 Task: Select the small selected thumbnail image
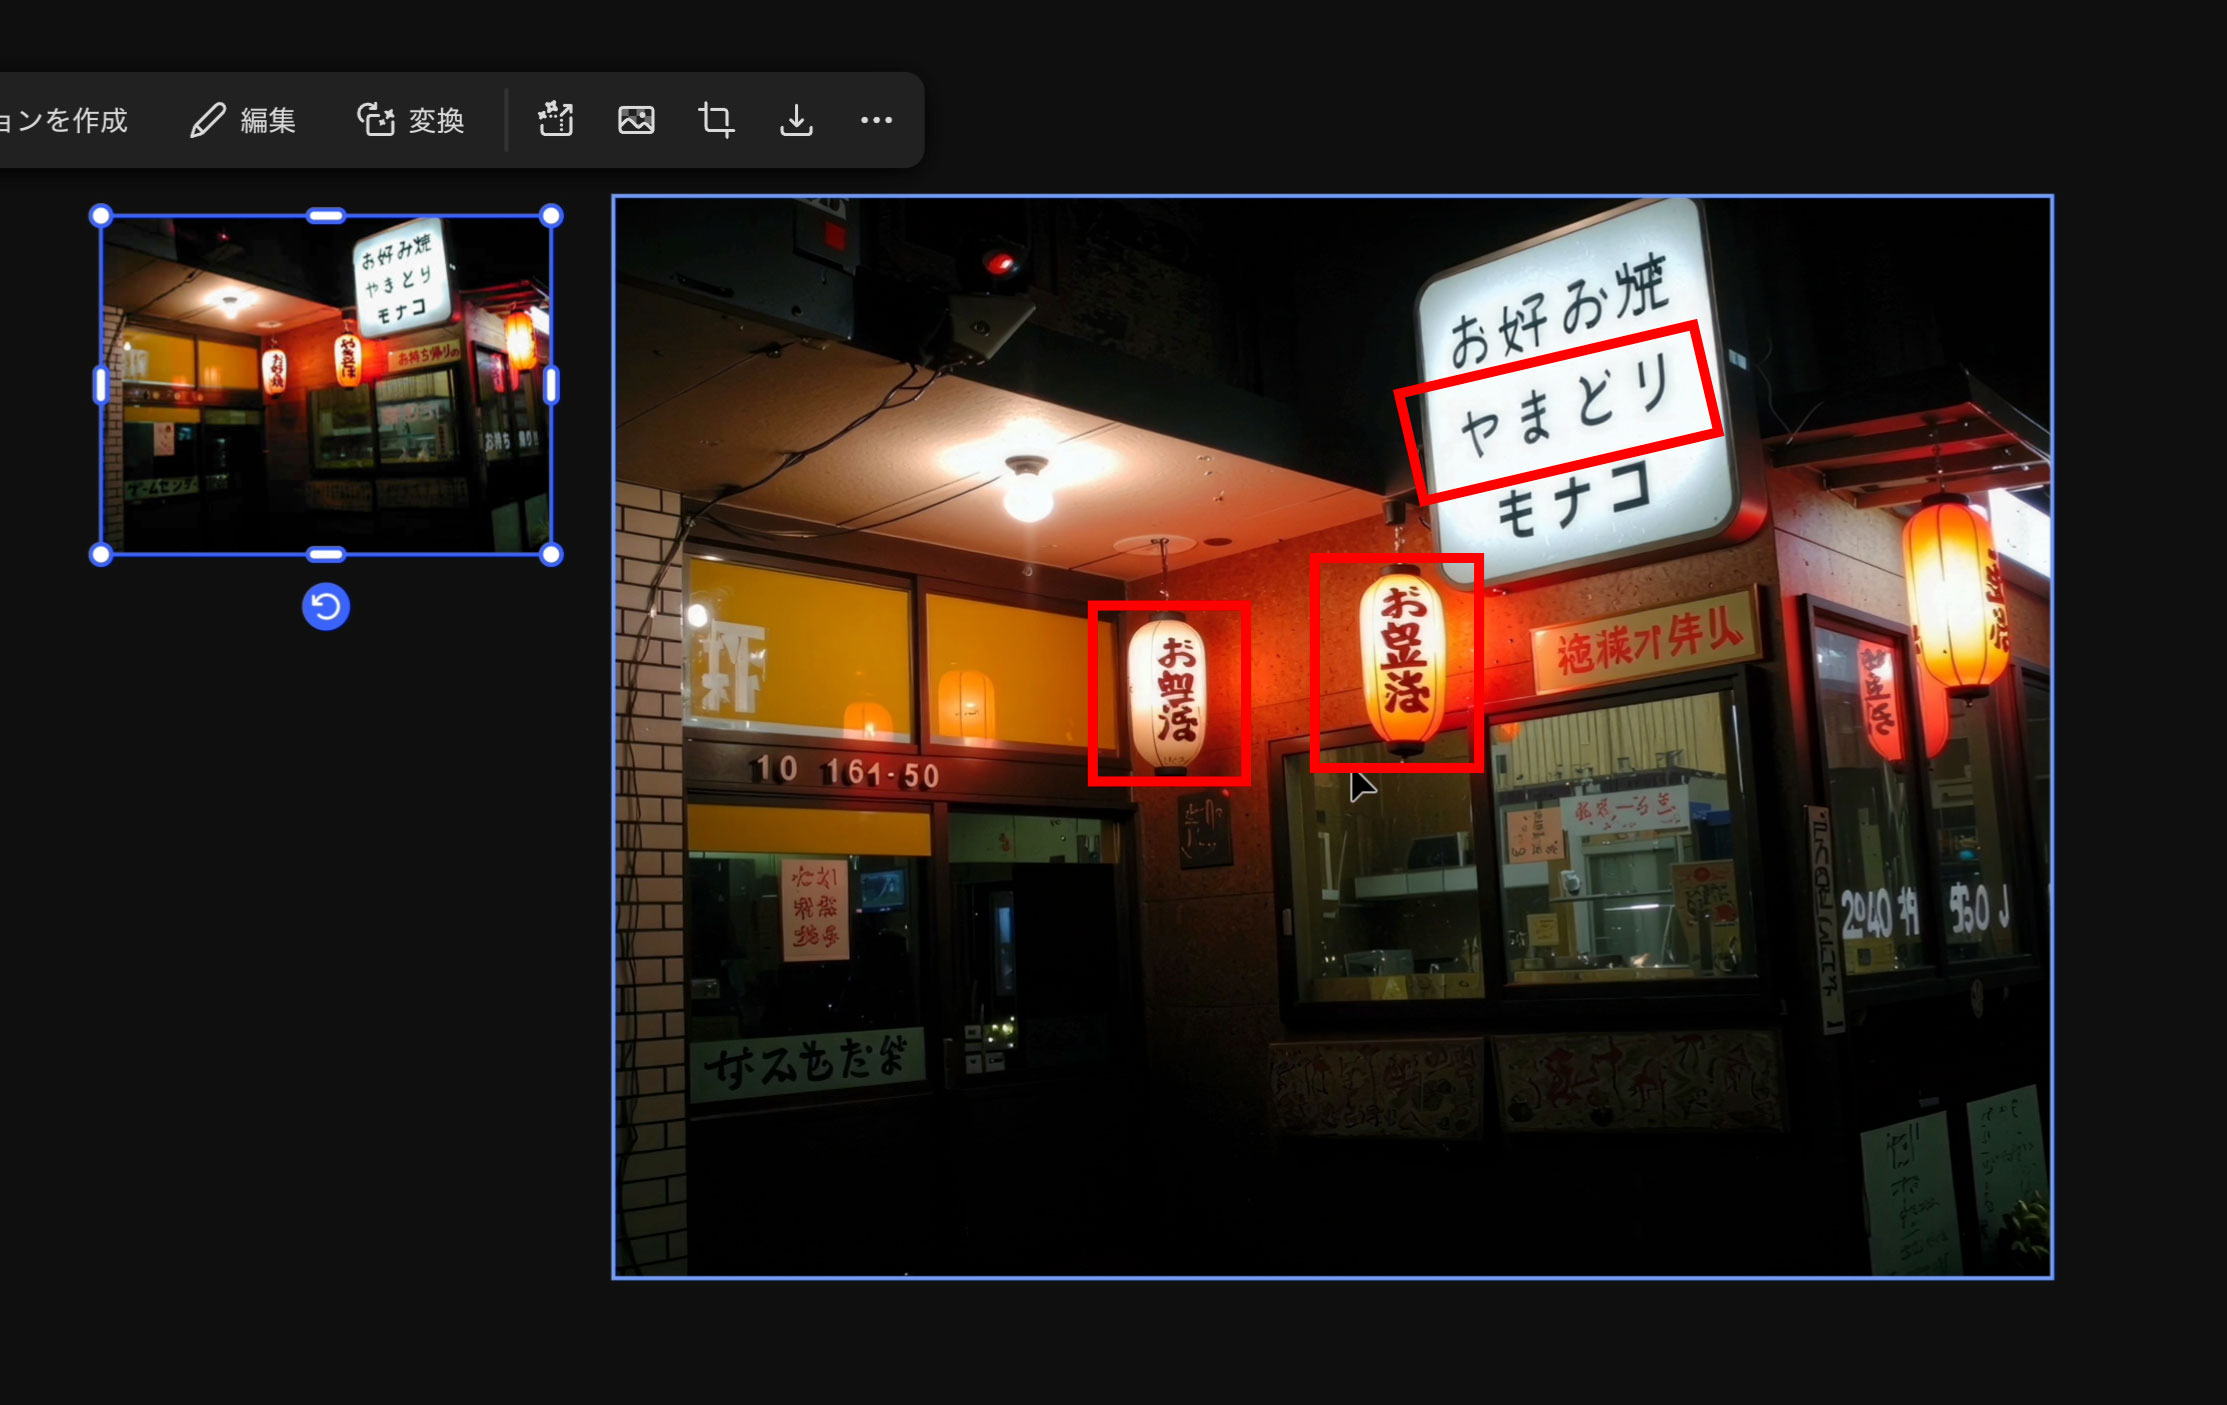pyautogui.click(x=326, y=385)
